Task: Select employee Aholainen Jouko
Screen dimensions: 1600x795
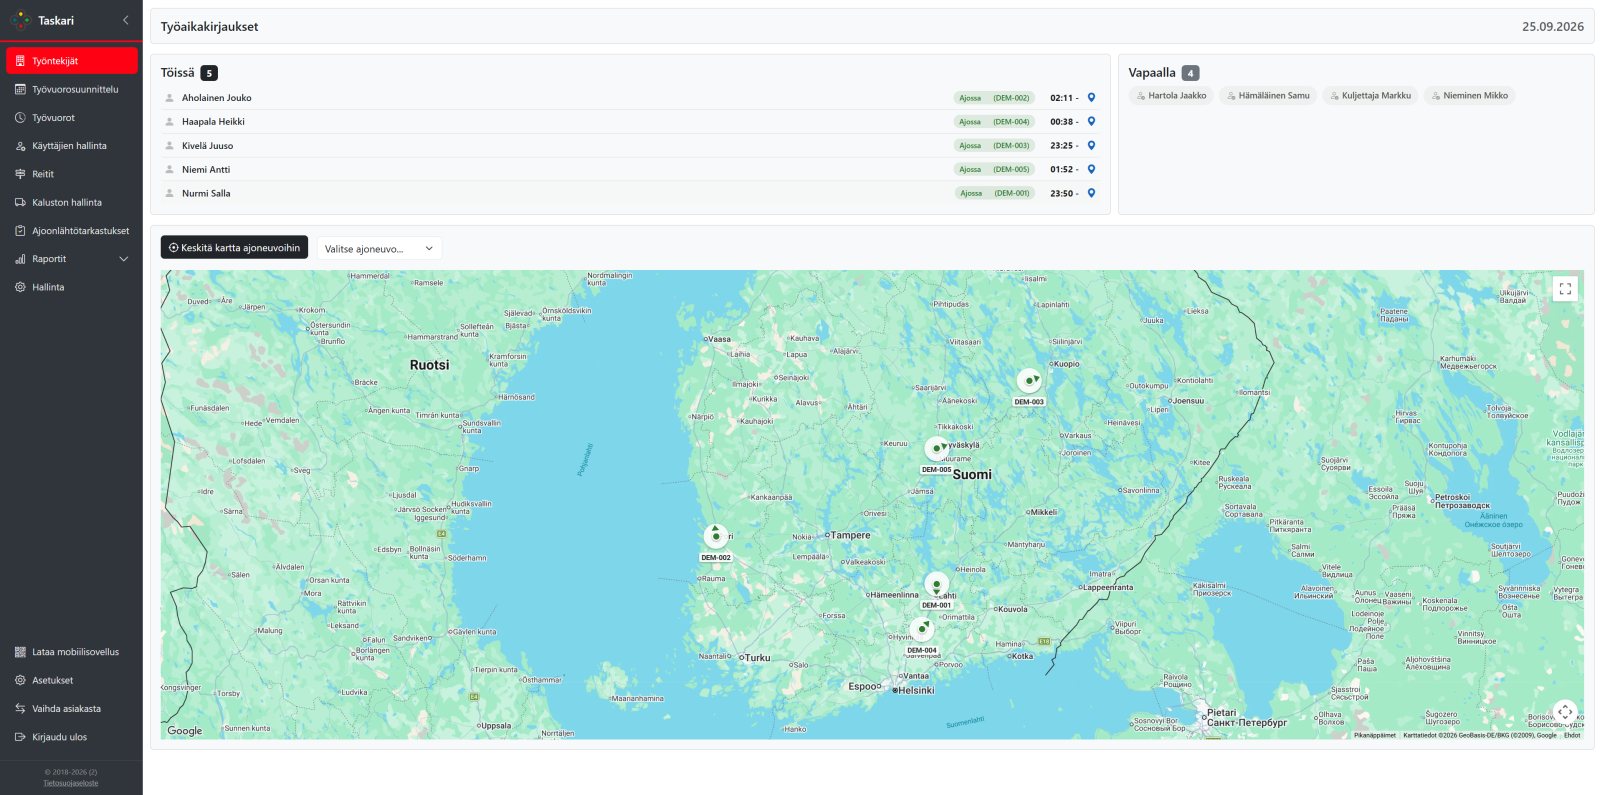Action: point(217,98)
